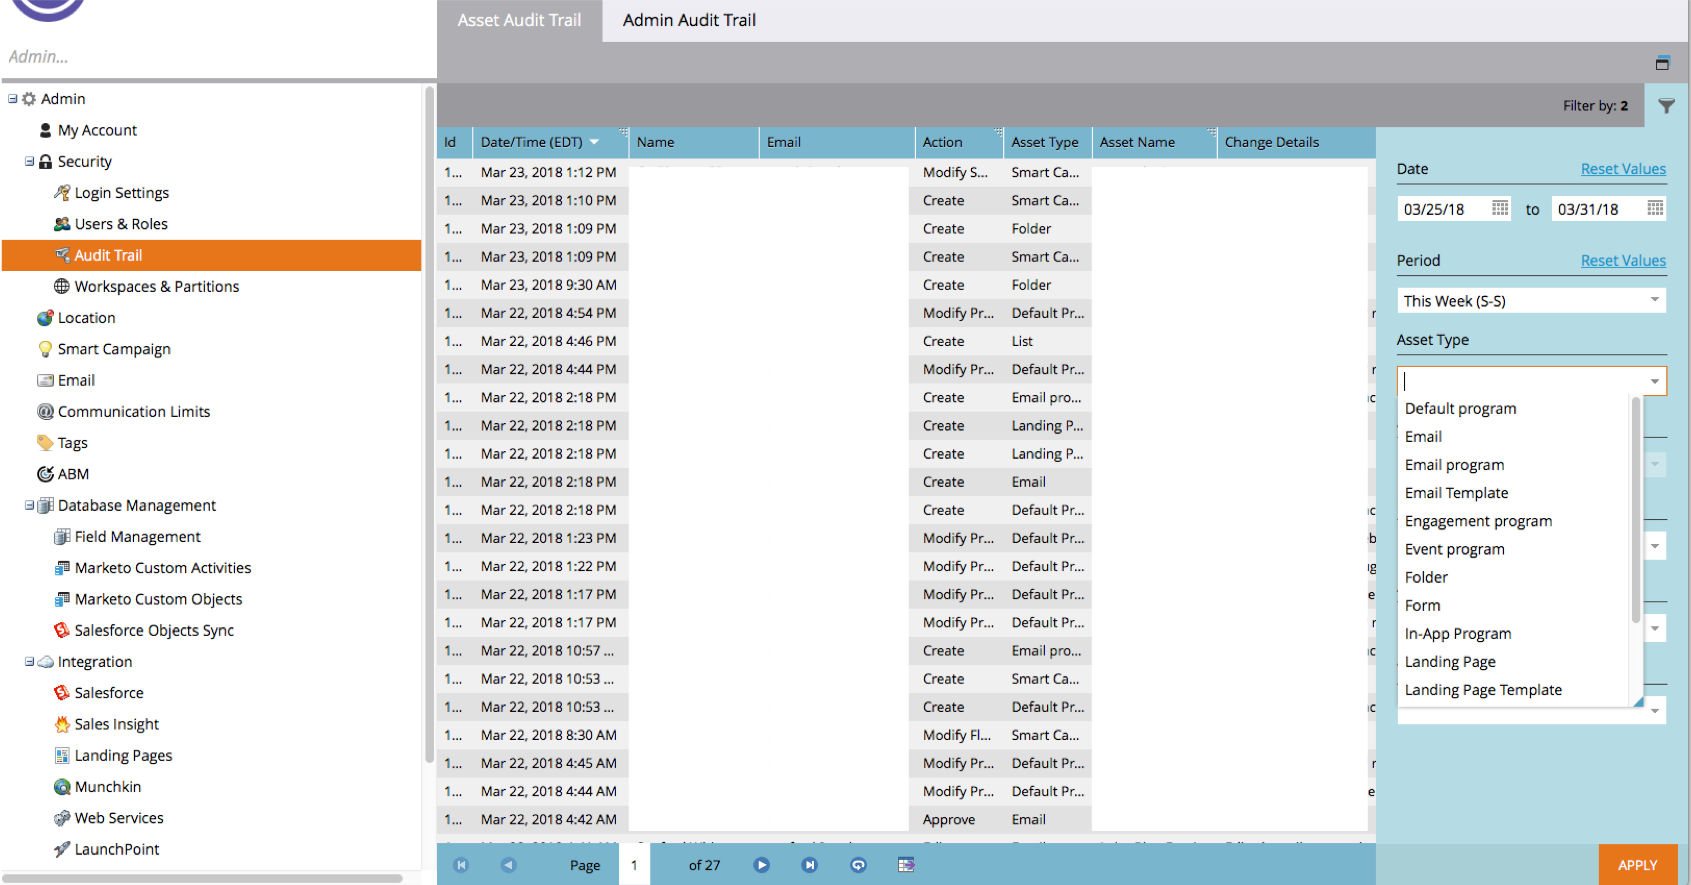Sort by Date/Time (EDT) column header
This screenshot has height=885, width=1691.
(x=531, y=142)
